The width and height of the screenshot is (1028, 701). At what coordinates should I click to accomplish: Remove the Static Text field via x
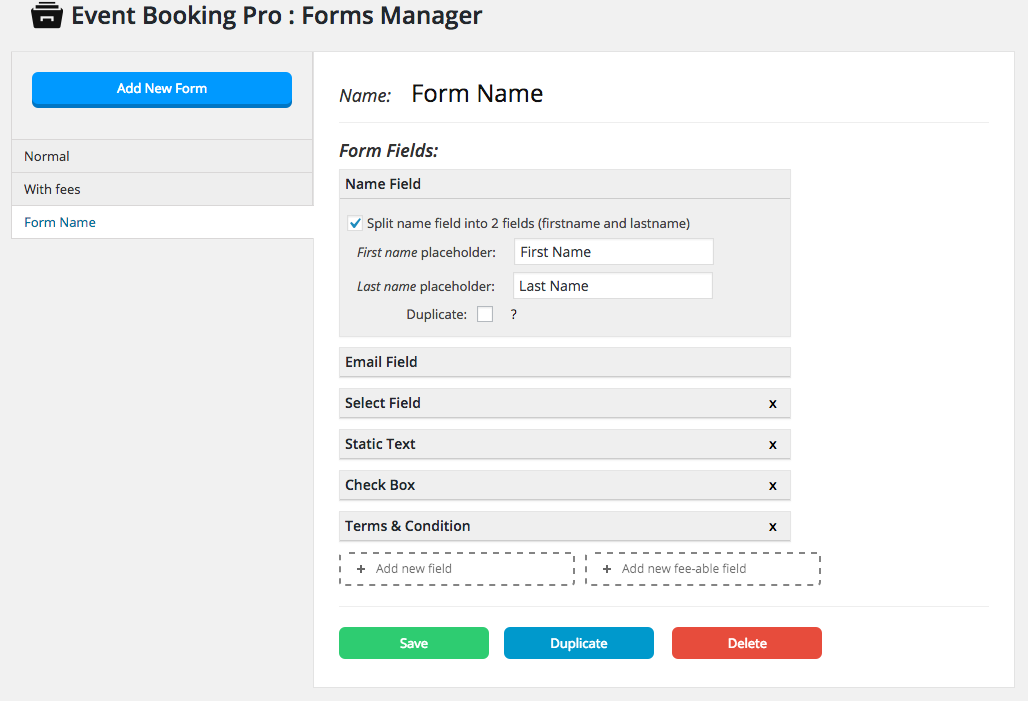tap(772, 445)
